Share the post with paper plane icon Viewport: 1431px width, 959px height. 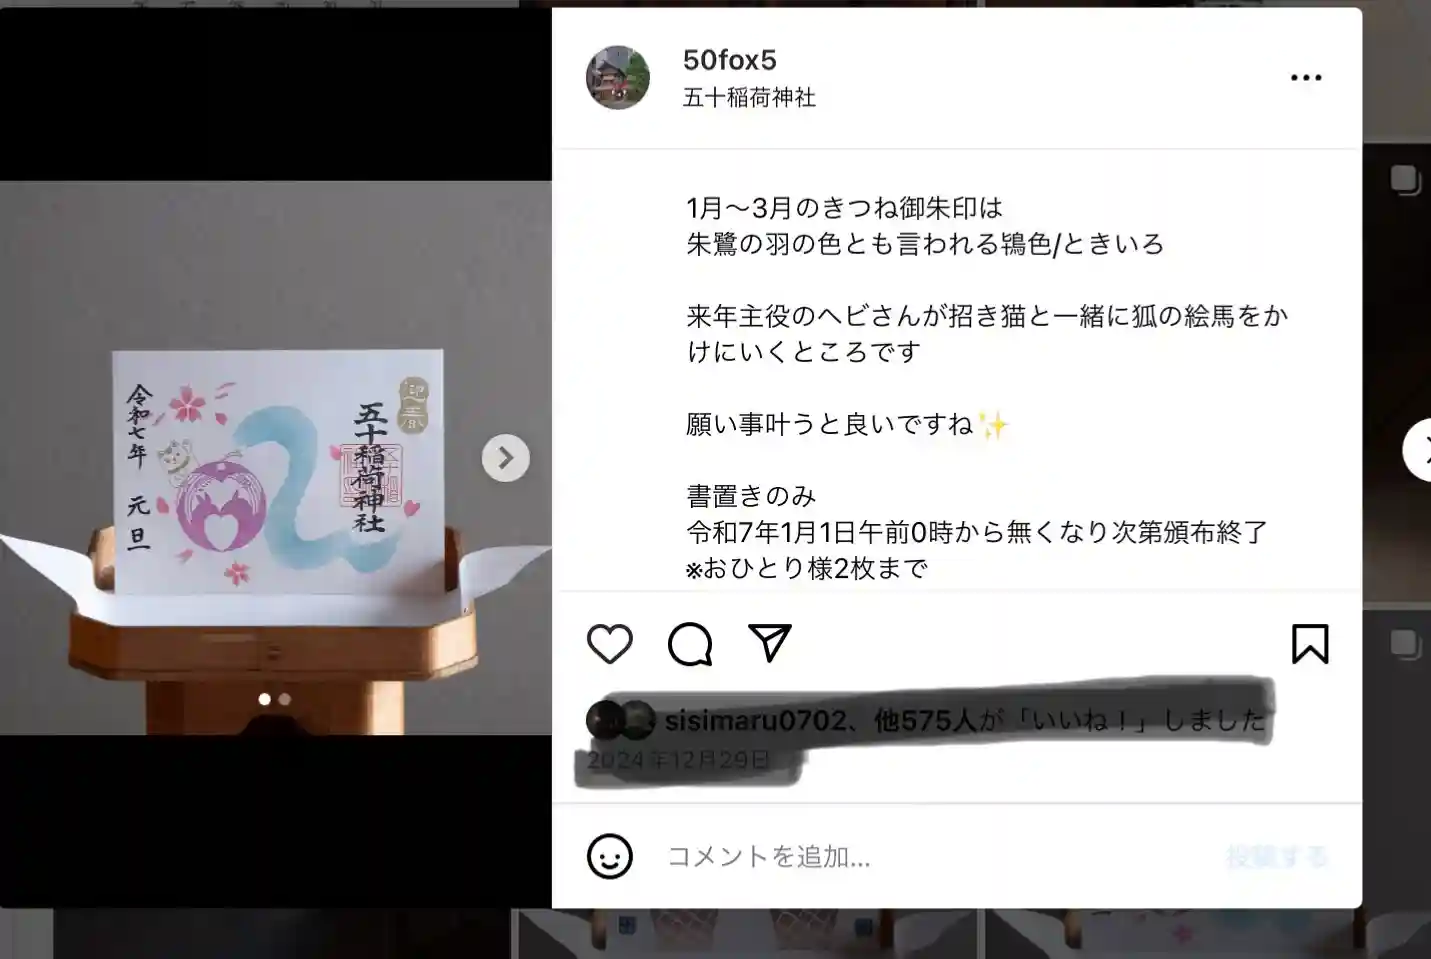(x=770, y=643)
